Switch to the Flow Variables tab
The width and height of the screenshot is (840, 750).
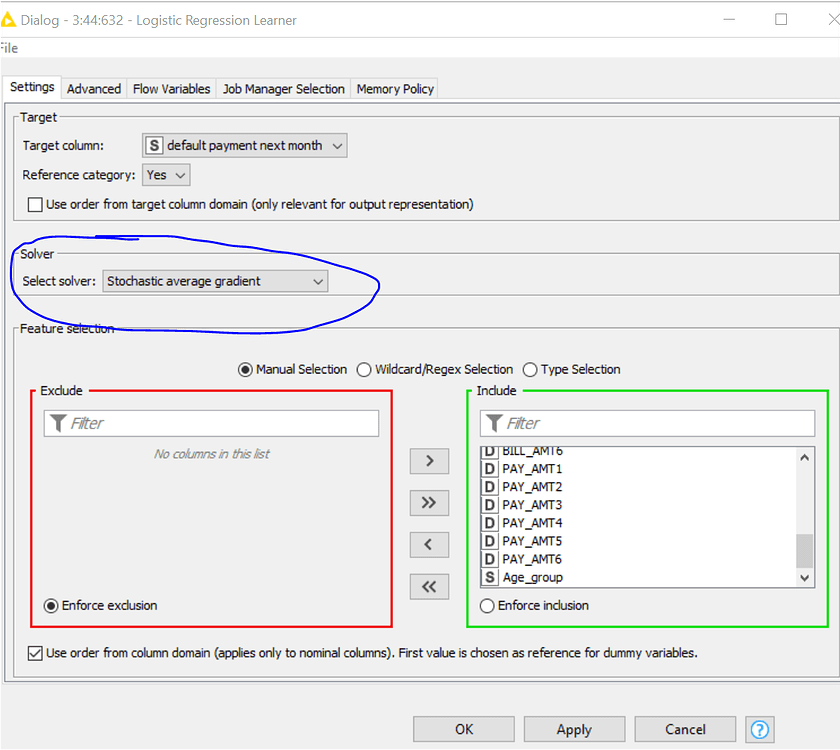coord(171,88)
